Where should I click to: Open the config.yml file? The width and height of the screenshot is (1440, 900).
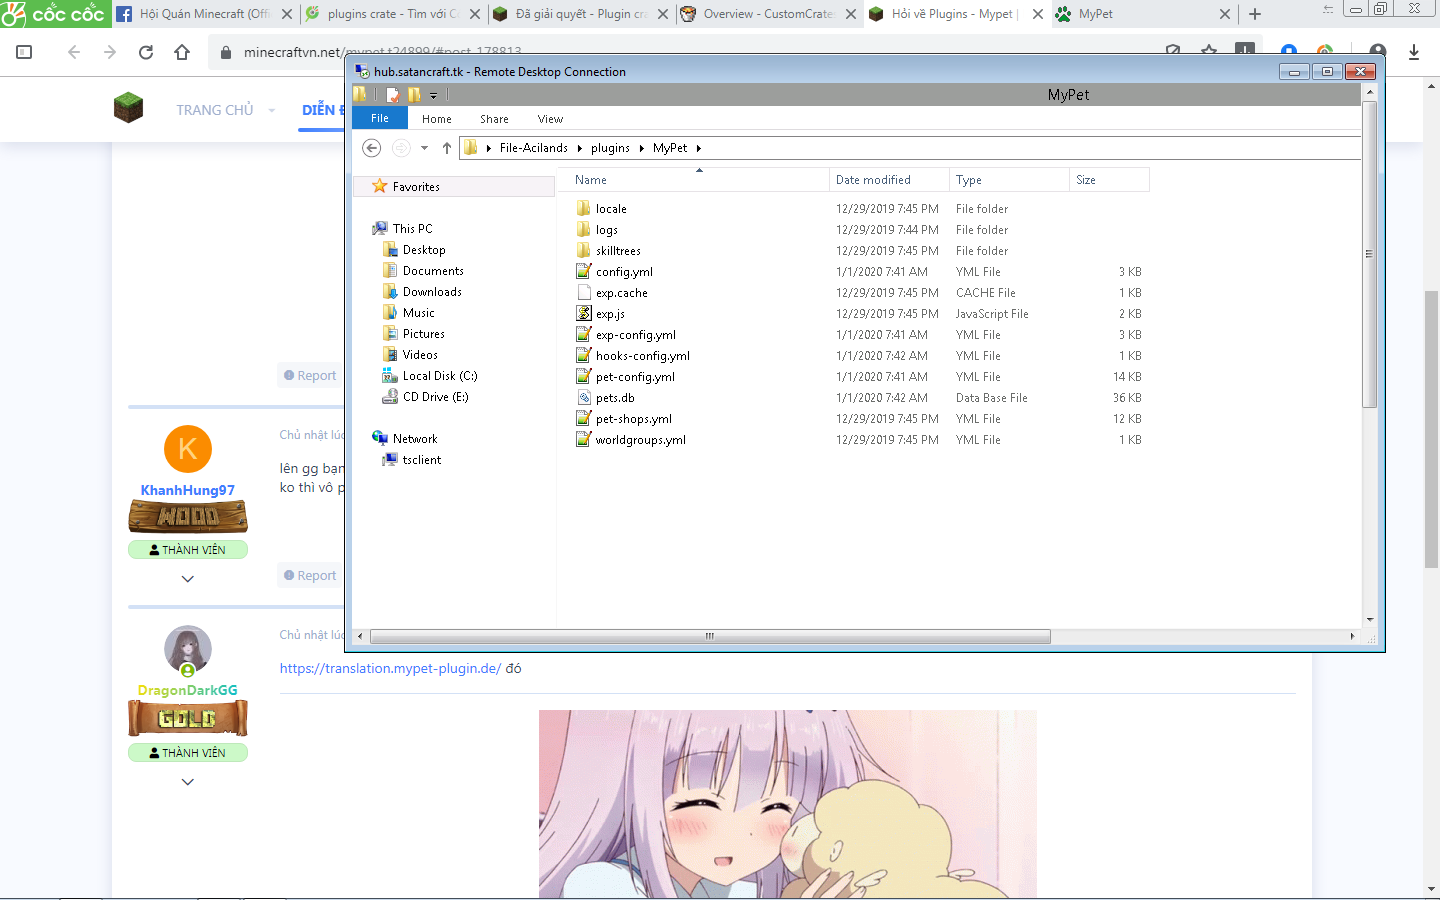(x=623, y=272)
